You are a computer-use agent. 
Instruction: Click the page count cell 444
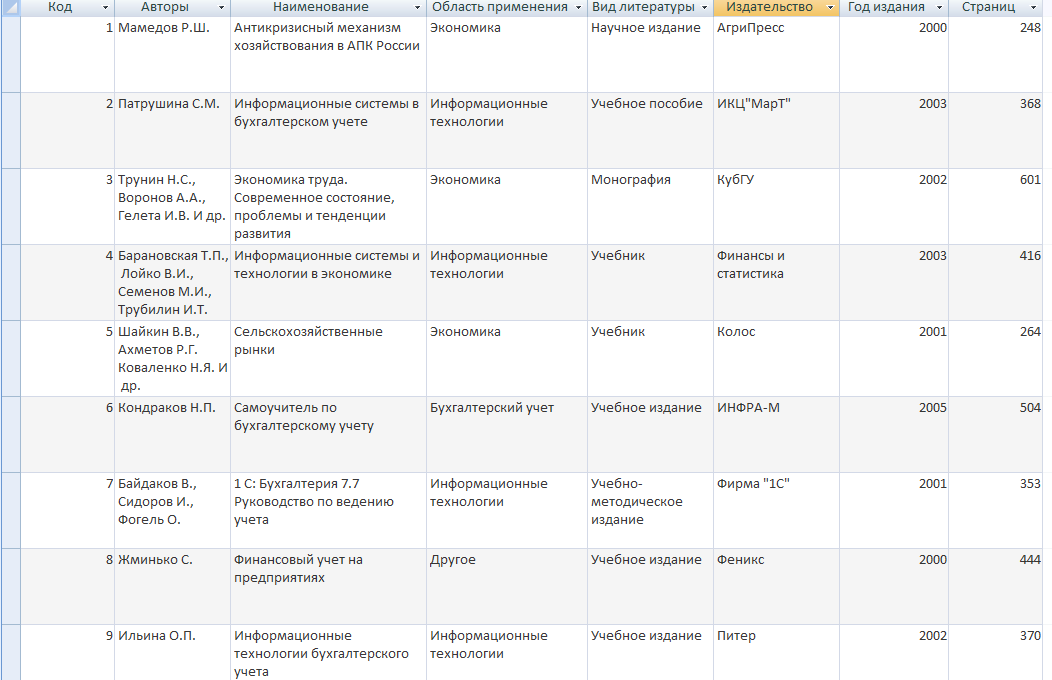point(996,587)
